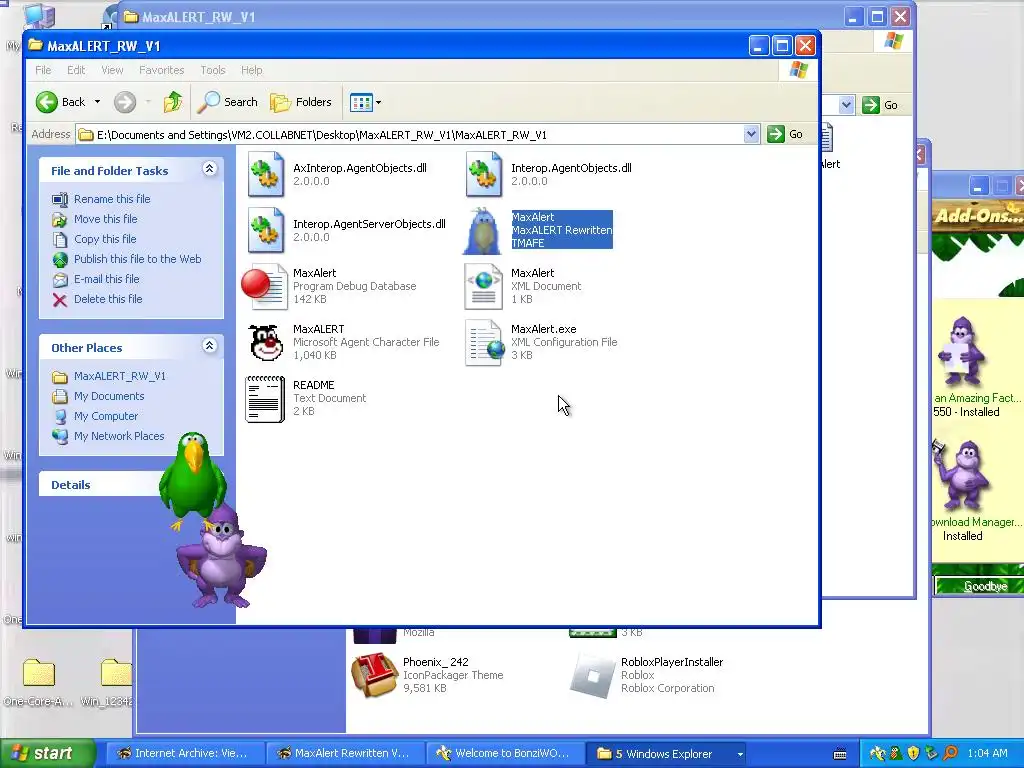The width and height of the screenshot is (1024, 768).
Task: Click the Go button beside address bar
Action: pos(786,135)
